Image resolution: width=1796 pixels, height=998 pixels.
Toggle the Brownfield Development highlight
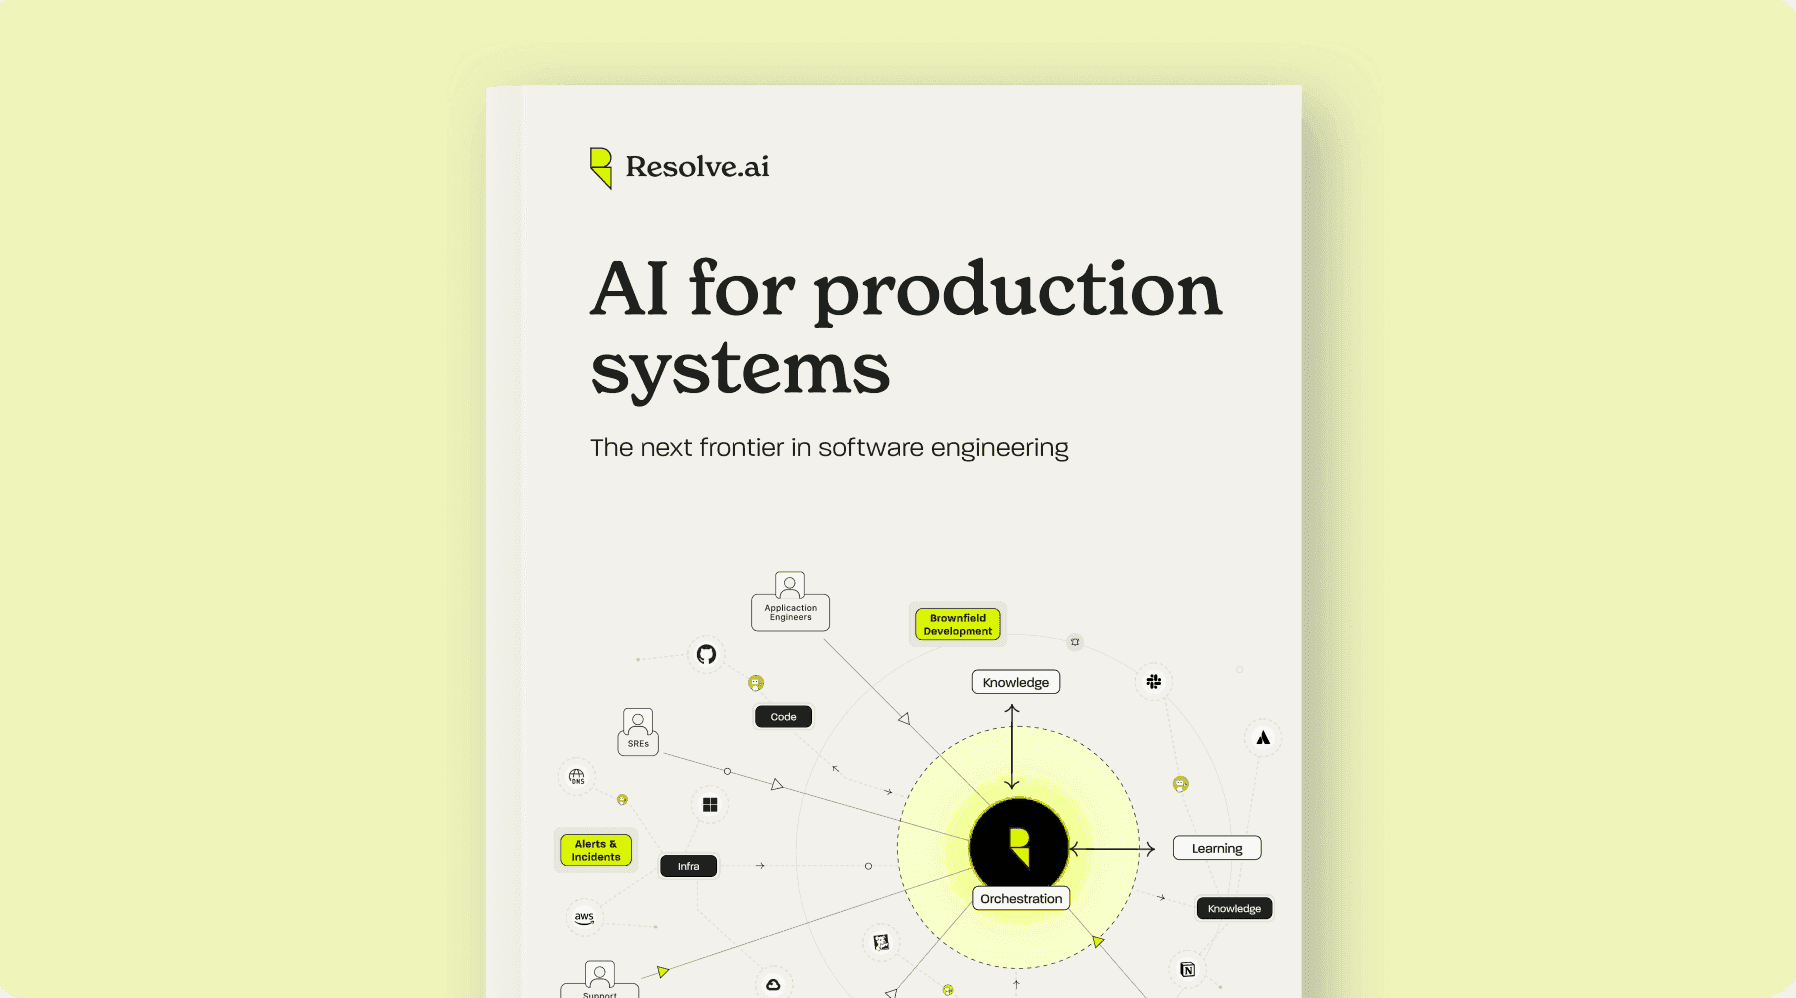956,624
